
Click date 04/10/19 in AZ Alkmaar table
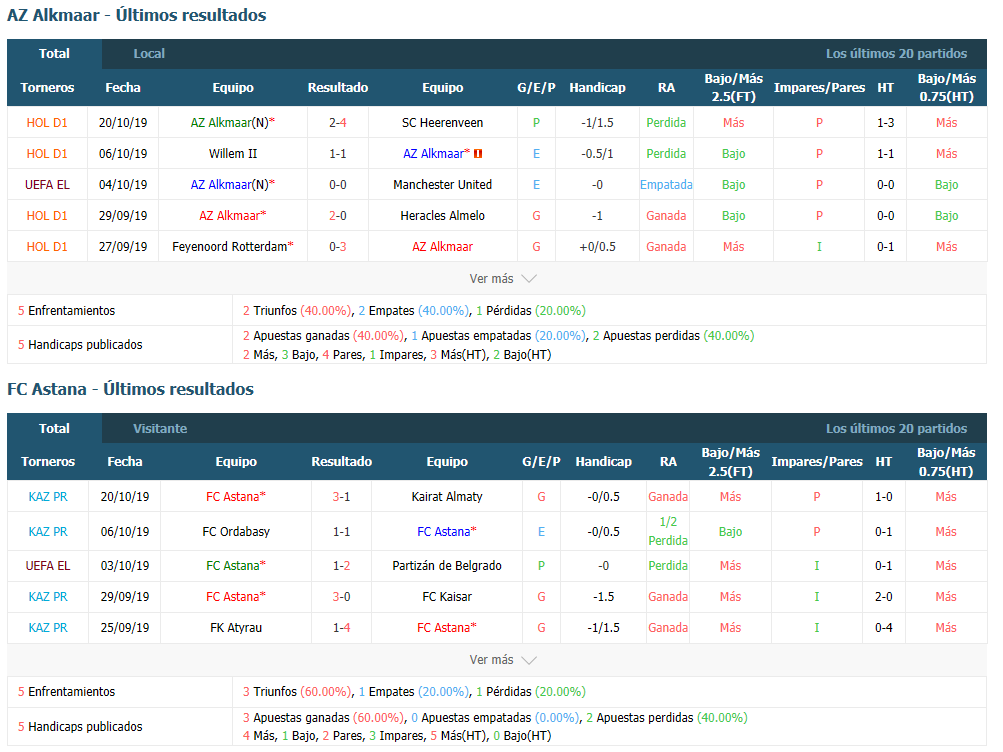[x=123, y=185]
